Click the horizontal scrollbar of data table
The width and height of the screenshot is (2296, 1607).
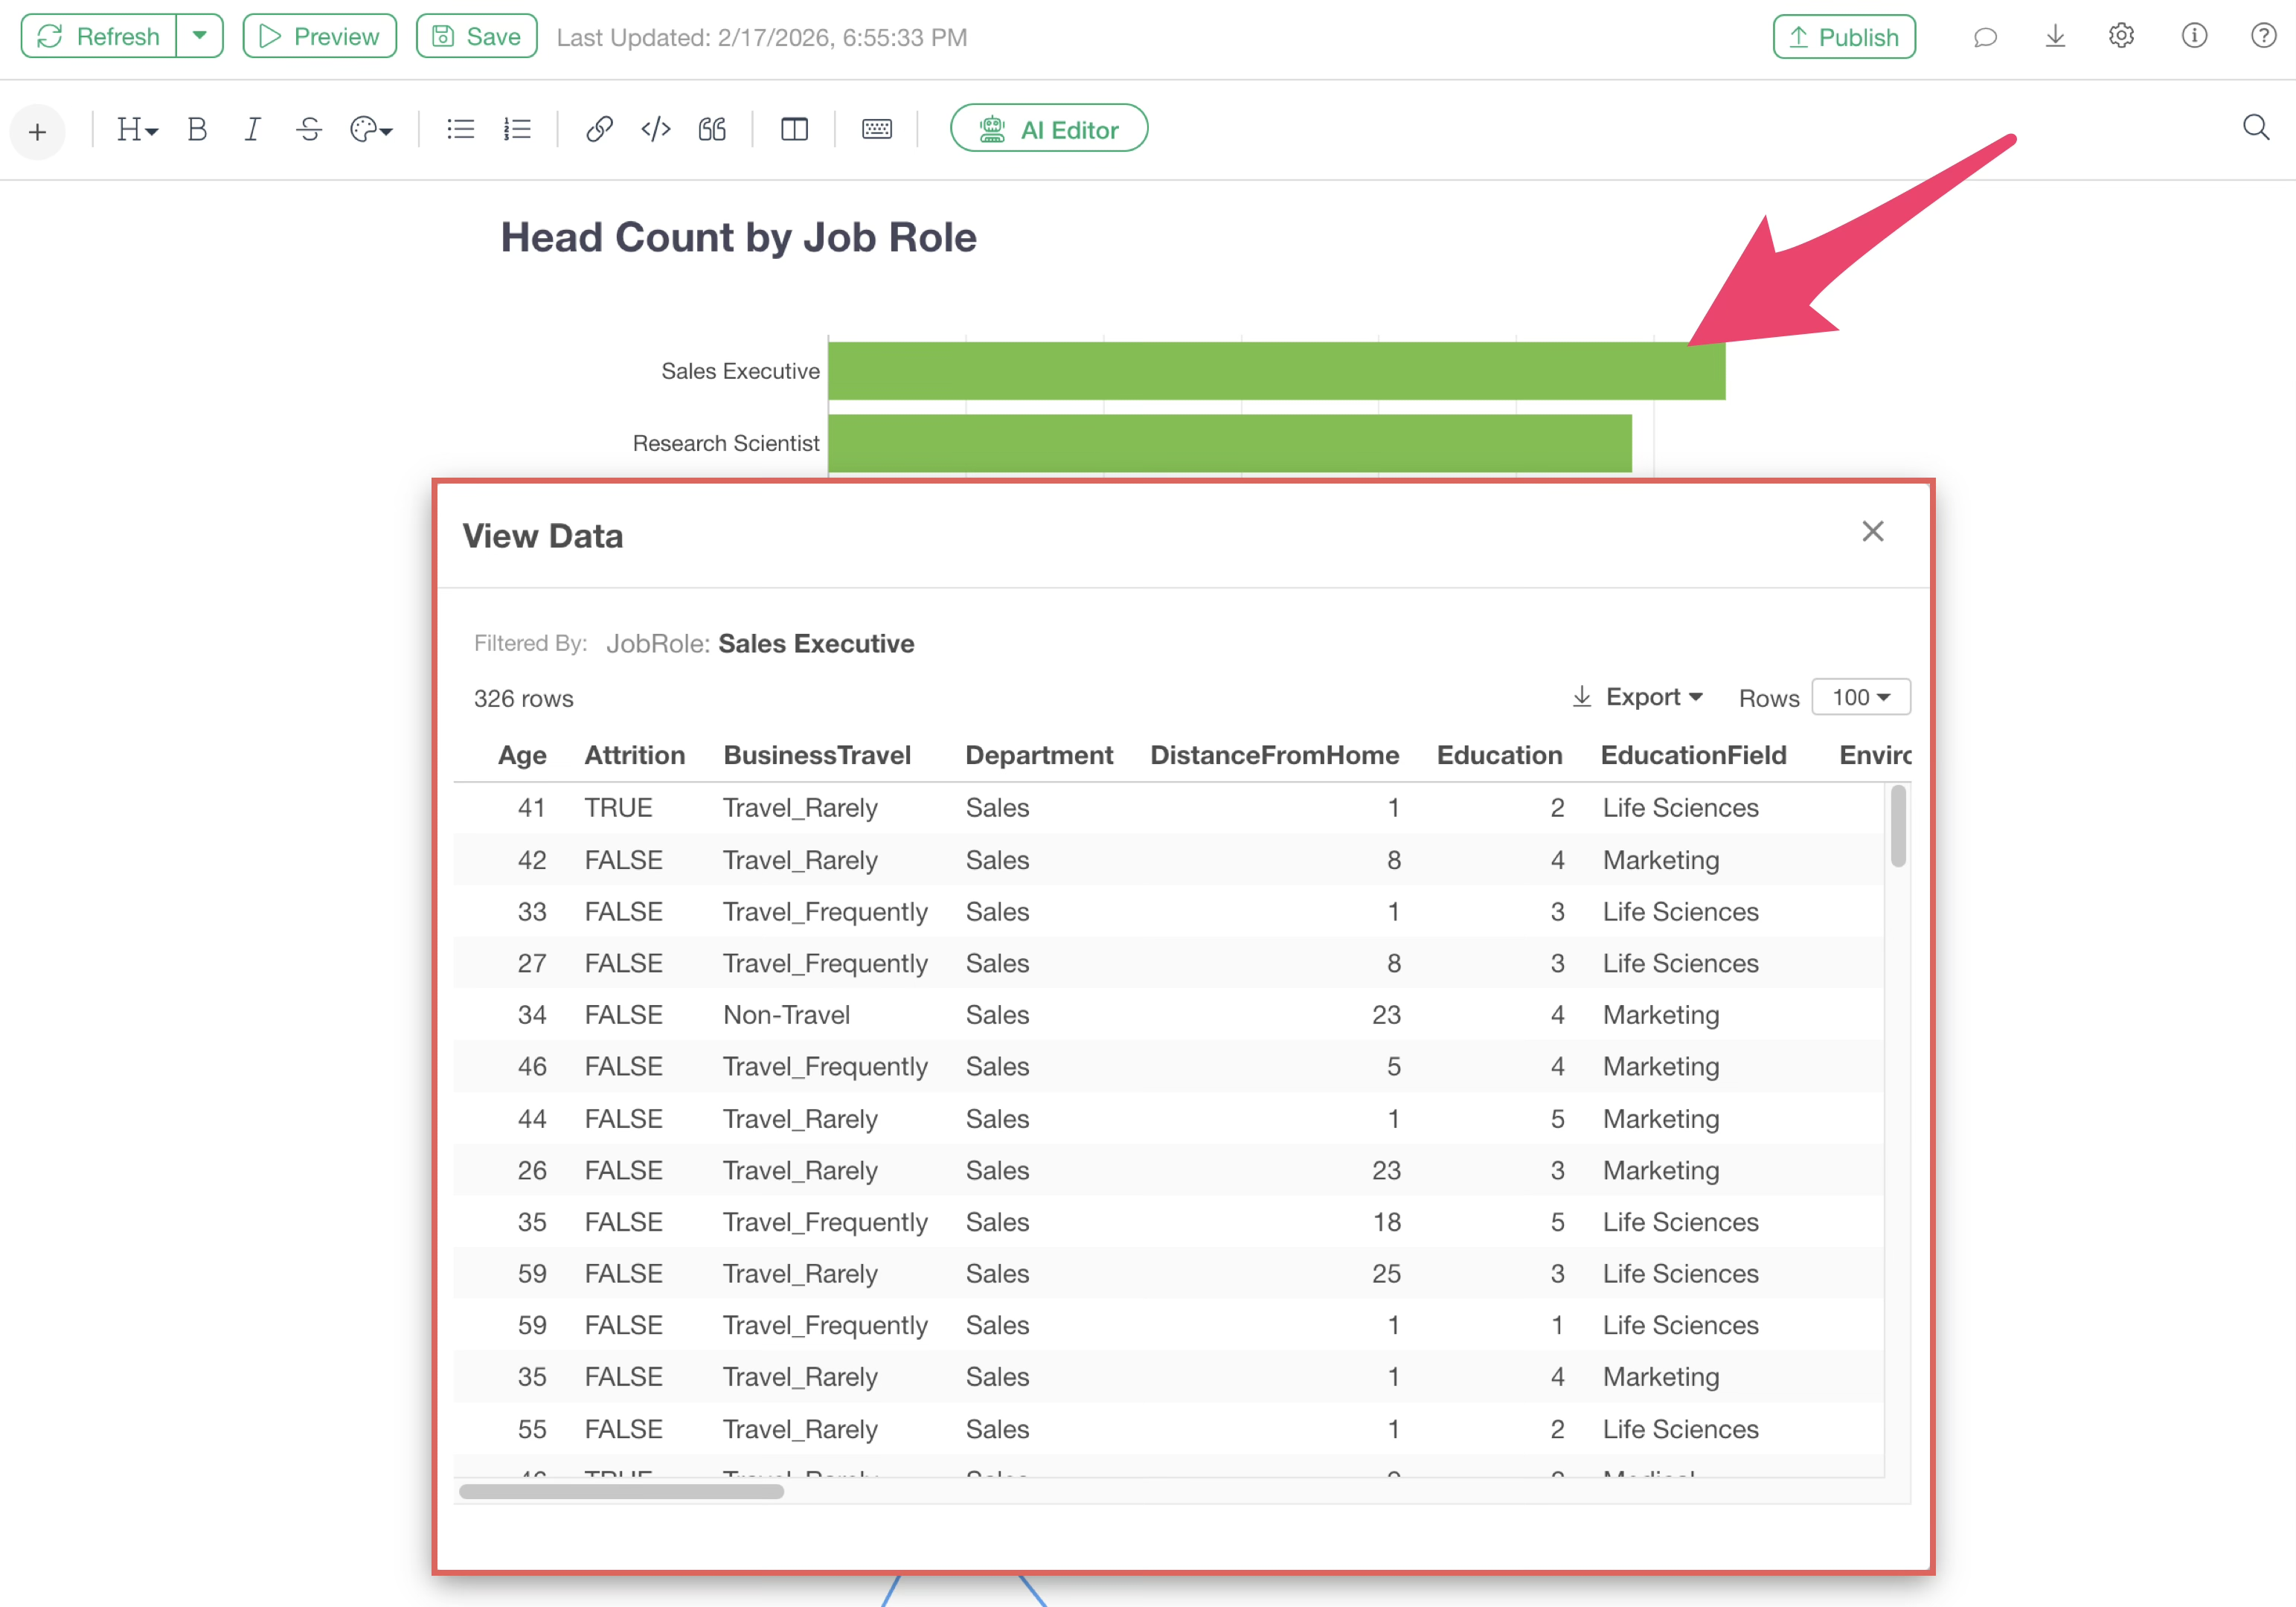(x=621, y=1491)
